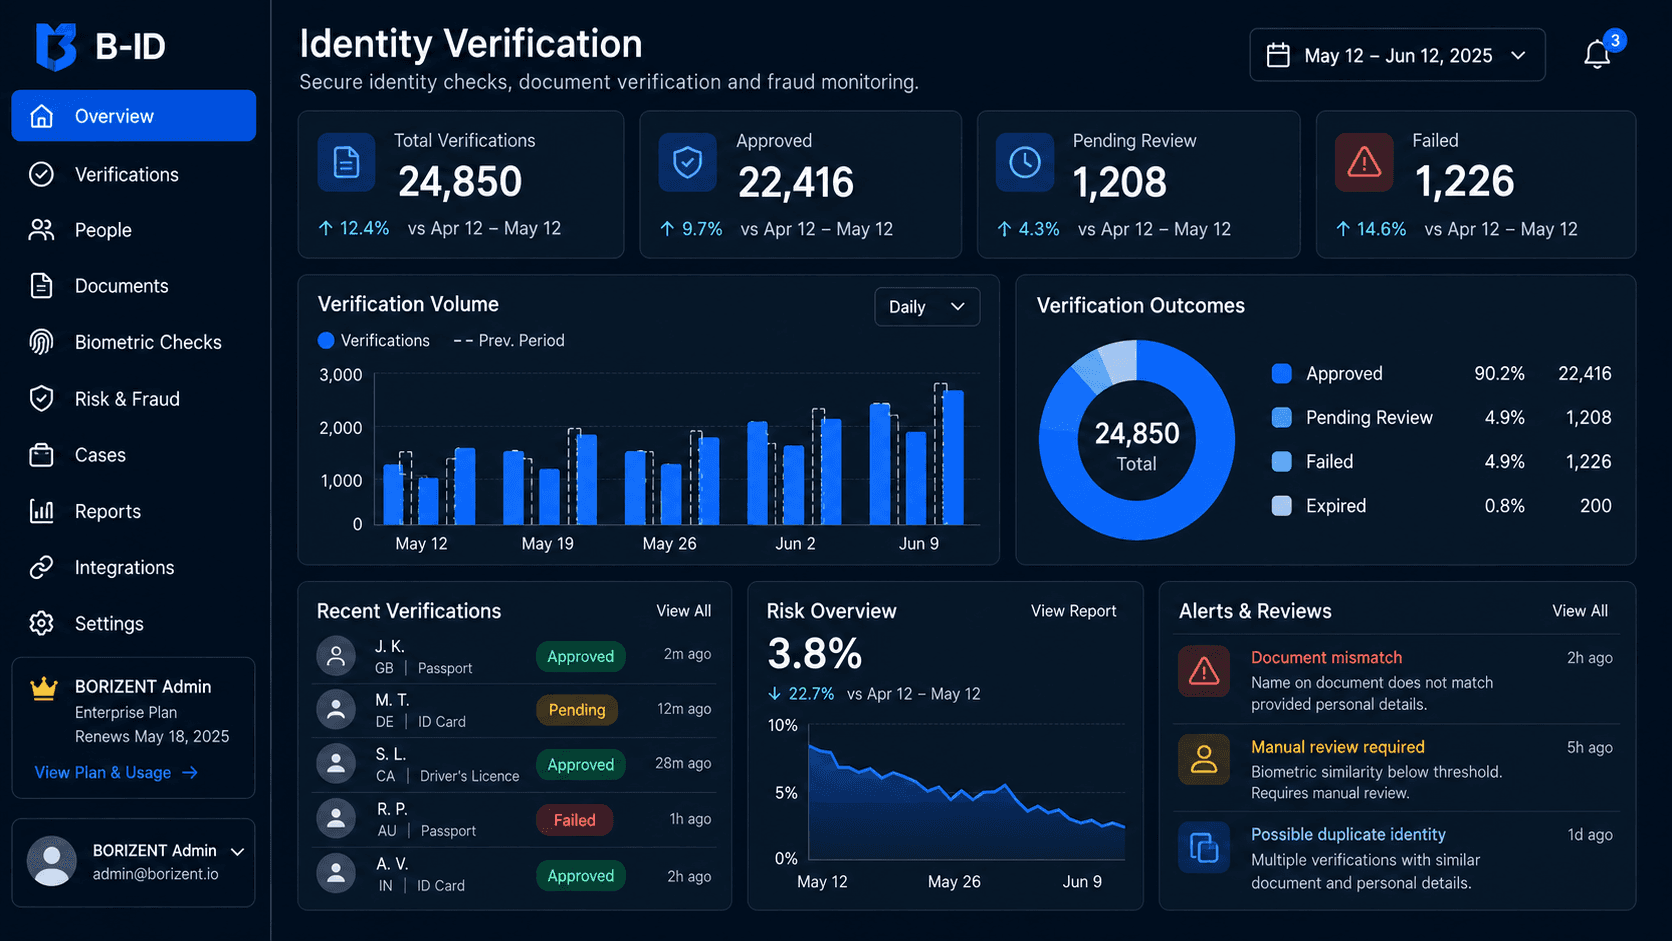Click the Pending badge for M. T.
The height and width of the screenshot is (941, 1672).
(577, 710)
